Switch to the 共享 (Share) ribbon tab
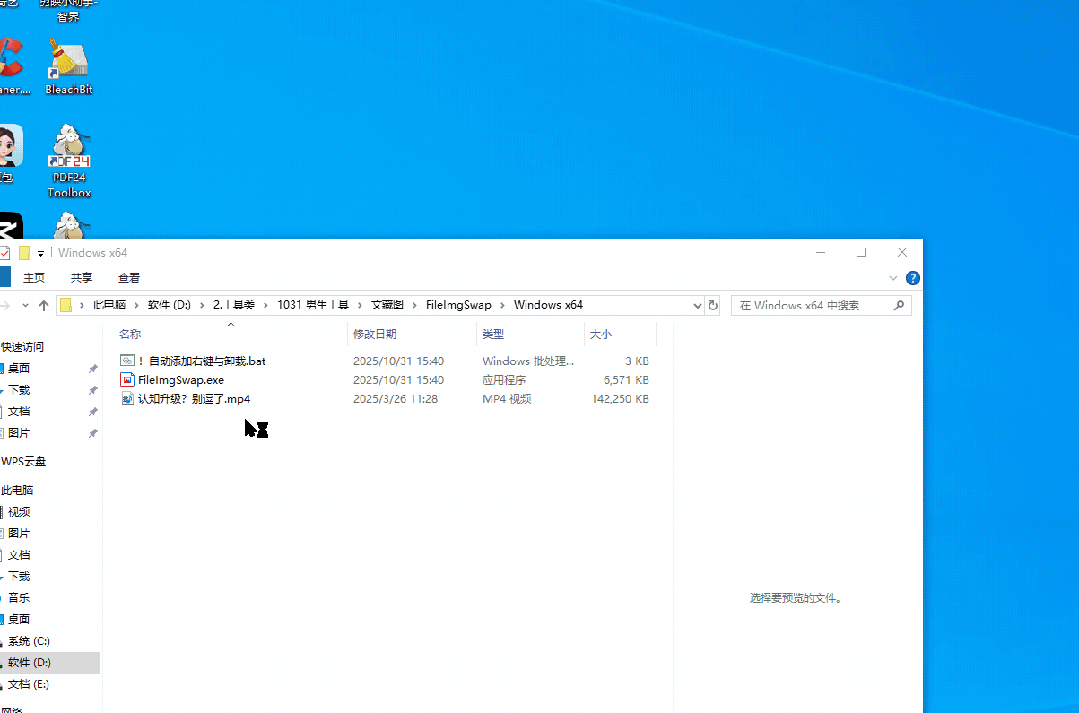This screenshot has width=1079, height=713. 81,278
